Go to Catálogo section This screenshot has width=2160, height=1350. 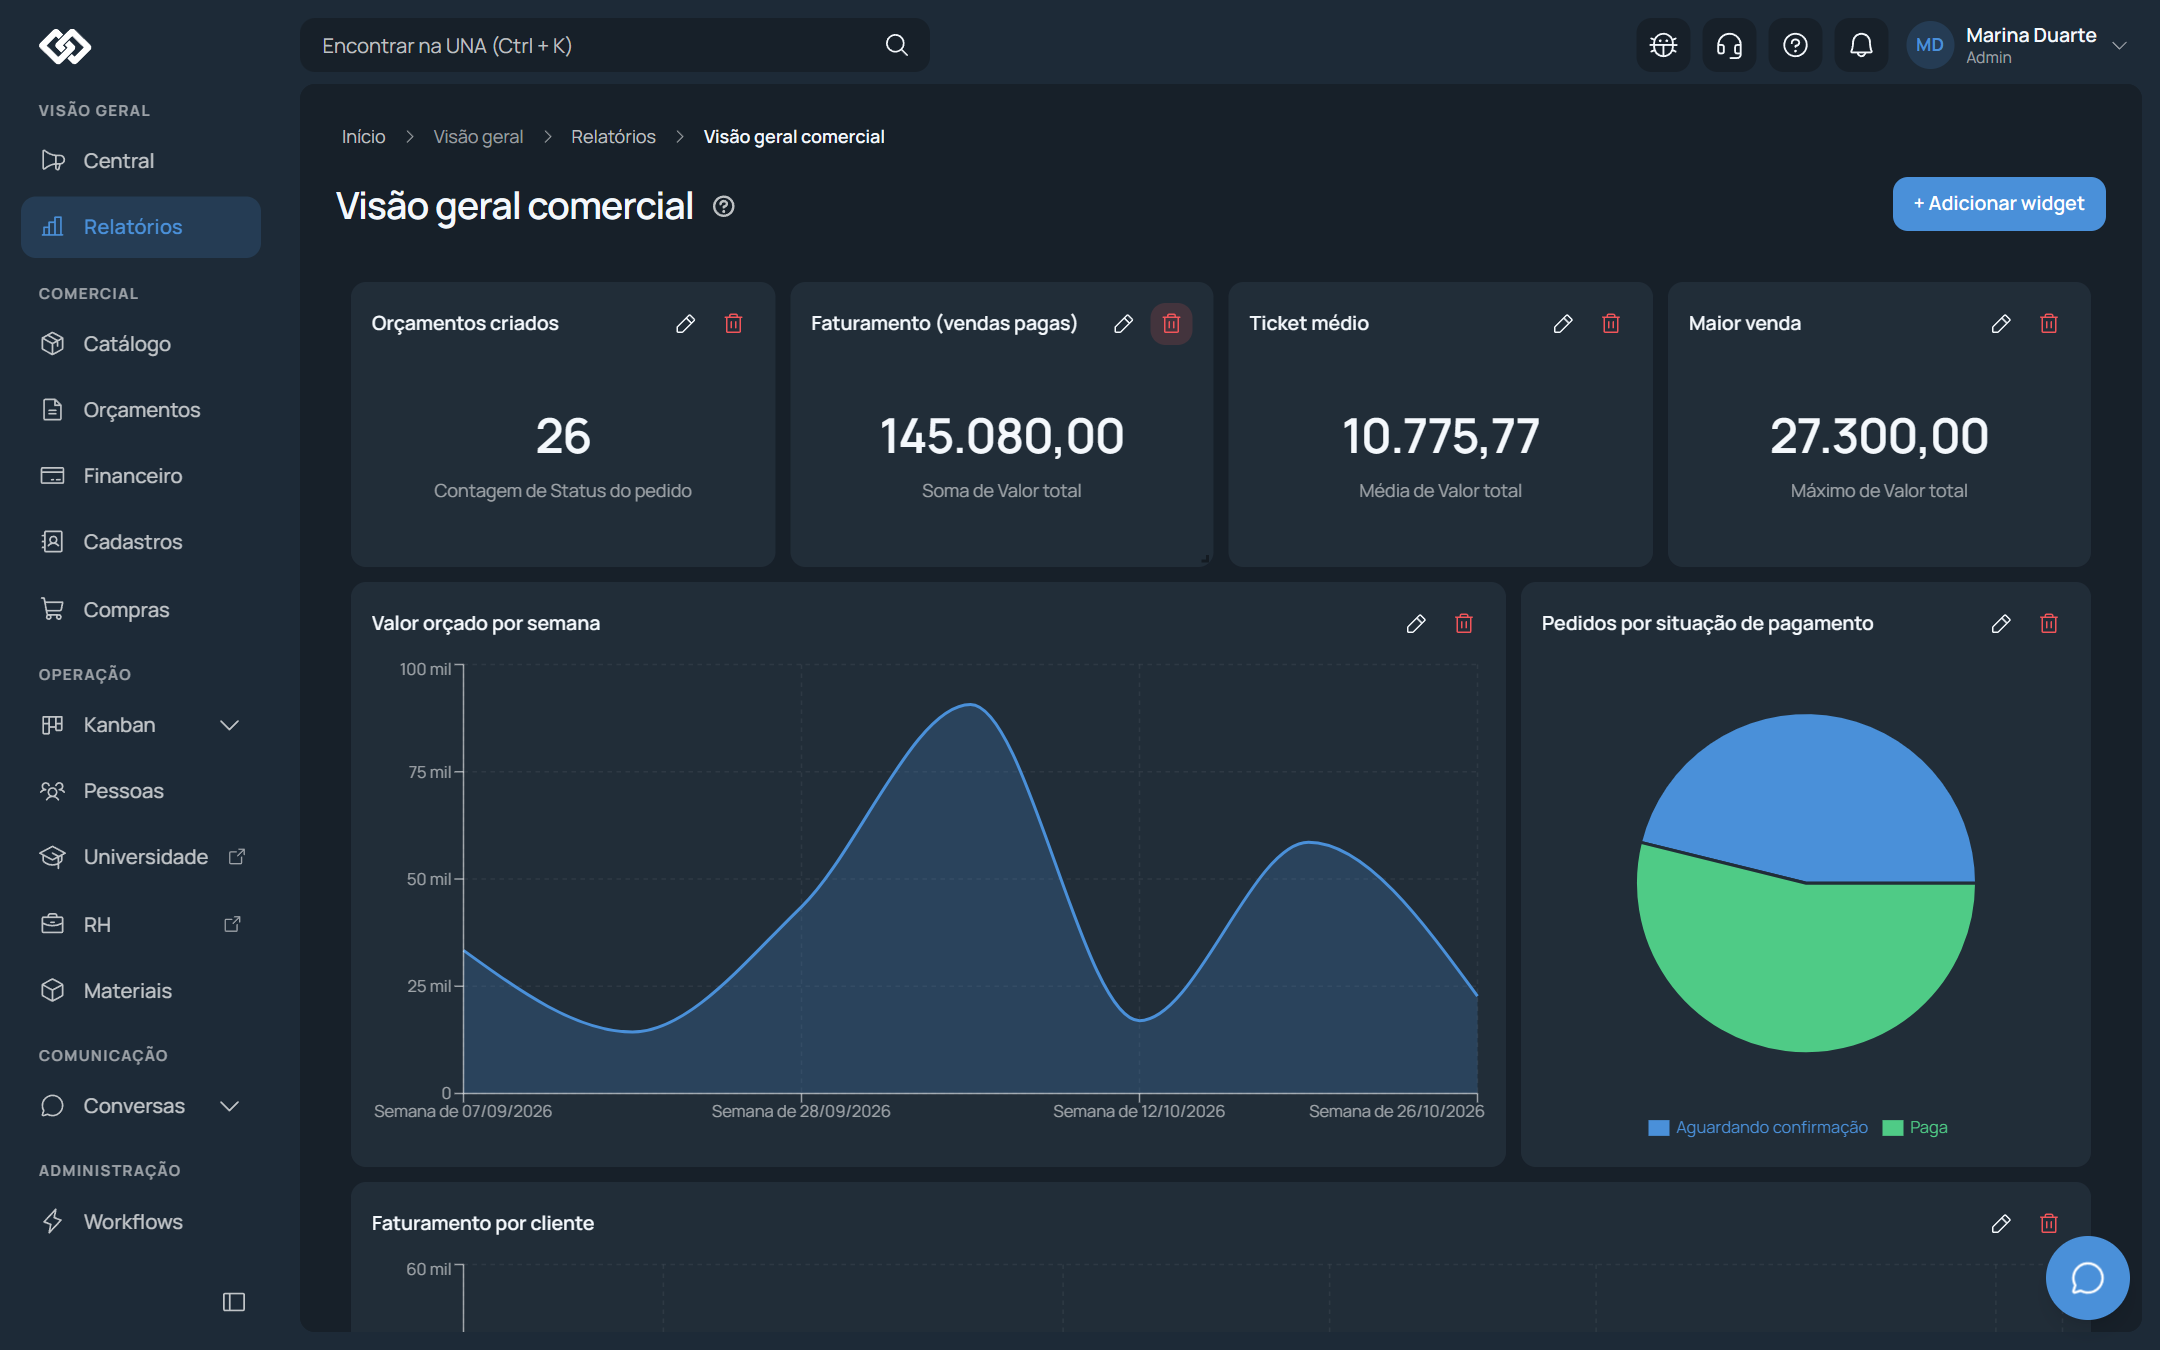click(x=141, y=344)
